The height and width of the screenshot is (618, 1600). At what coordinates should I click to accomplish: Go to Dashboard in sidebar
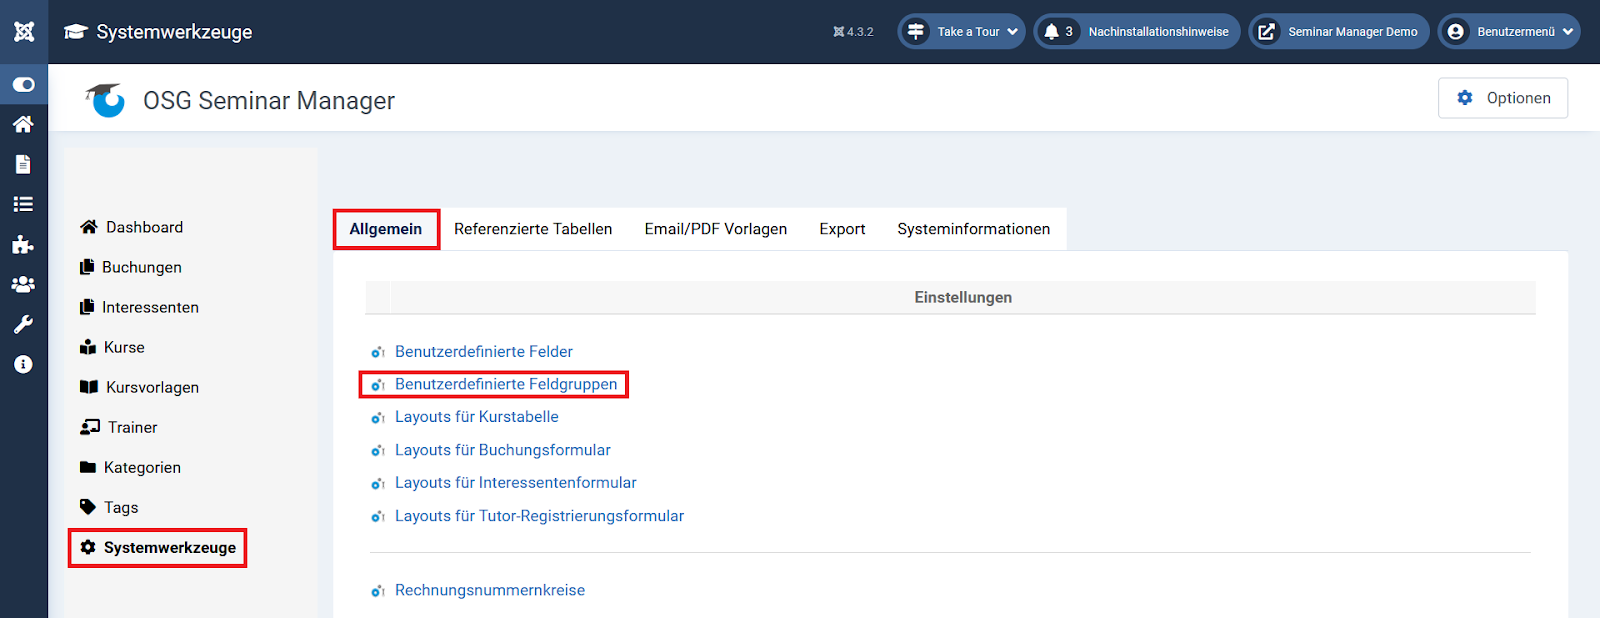(x=144, y=227)
